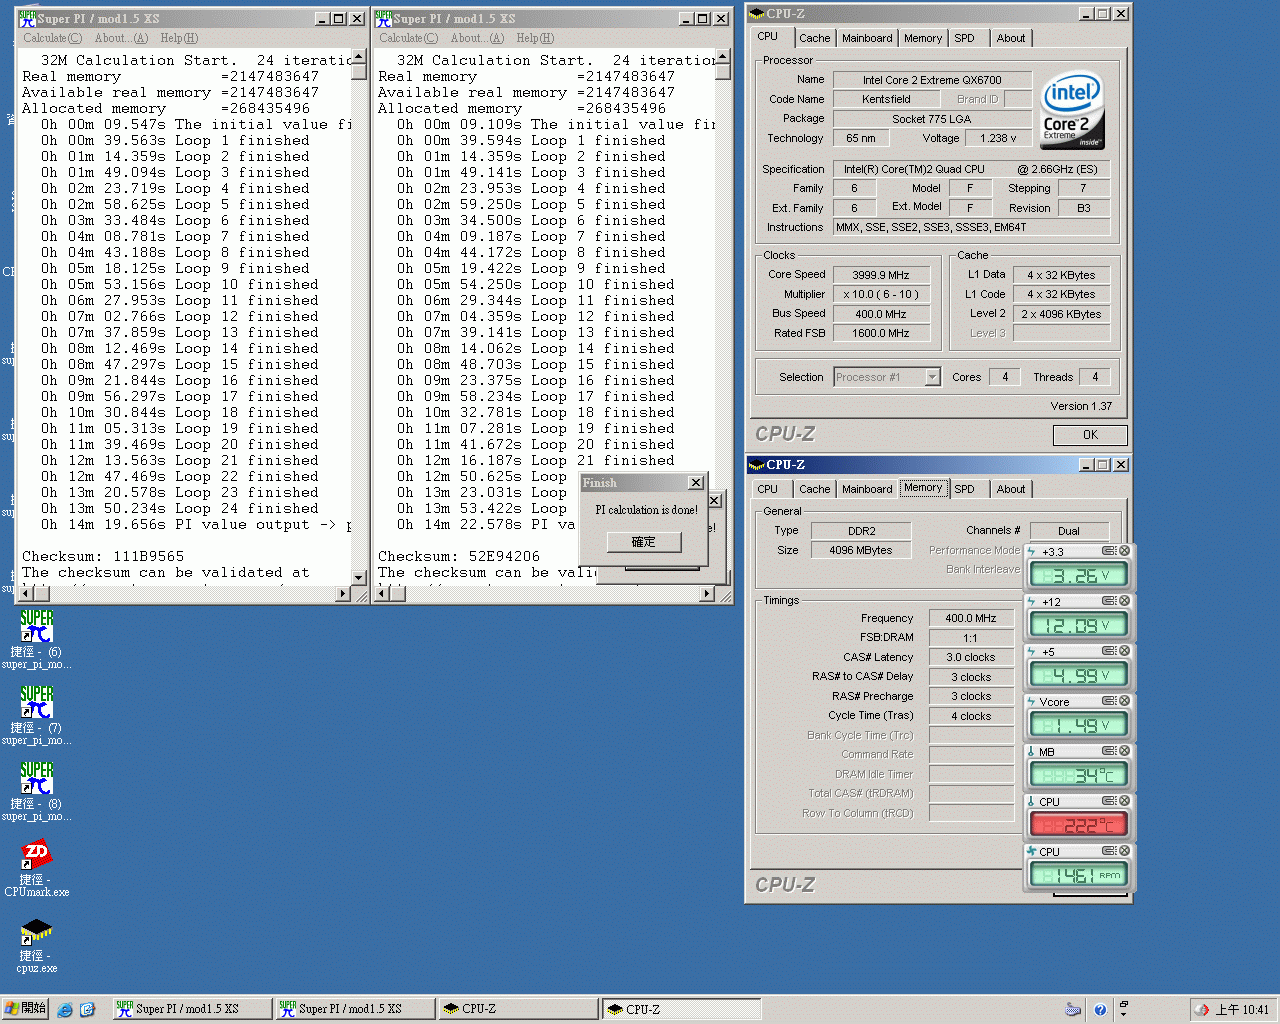Click the Multiplier value x 10.0 ( 6 - 10 )
The width and height of the screenshot is (1280, 1024).
point(881,294)
